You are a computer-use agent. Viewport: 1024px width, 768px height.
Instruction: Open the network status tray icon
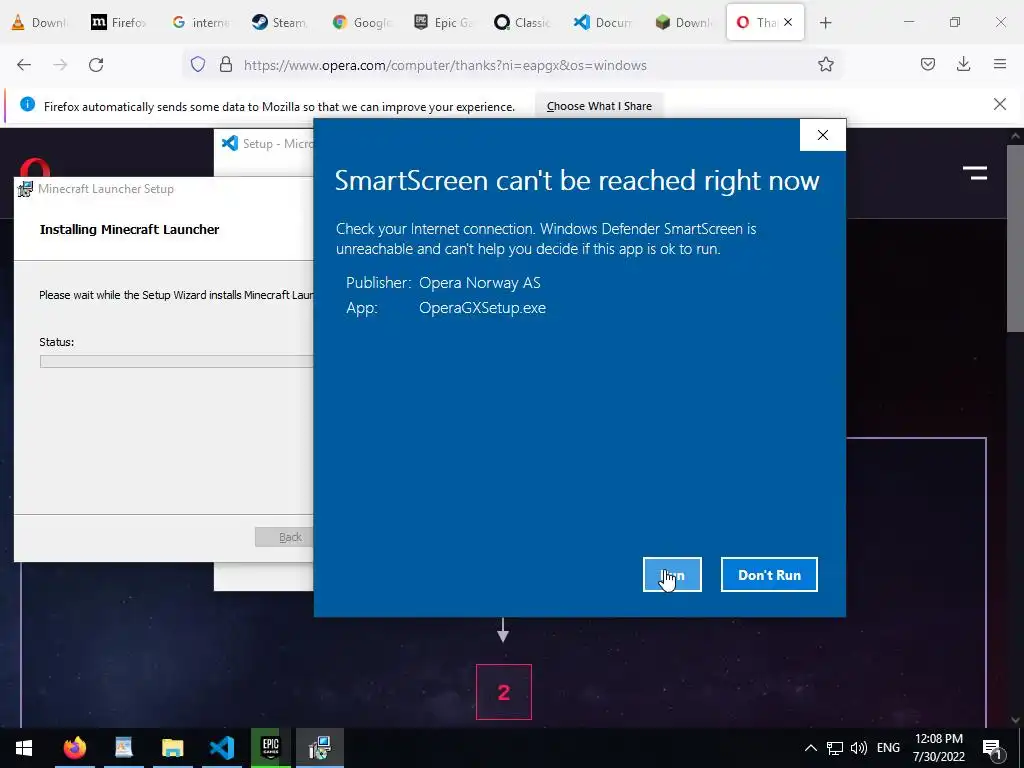[835, 748]
